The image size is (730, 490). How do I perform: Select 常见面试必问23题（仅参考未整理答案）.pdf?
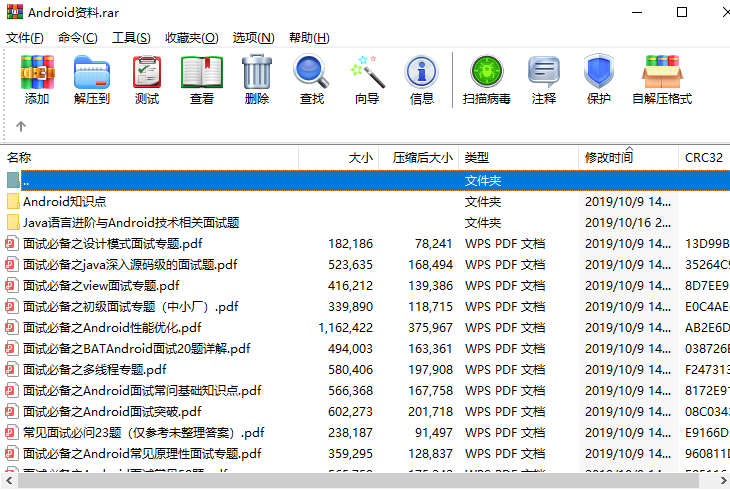click(x=144, y=433)
